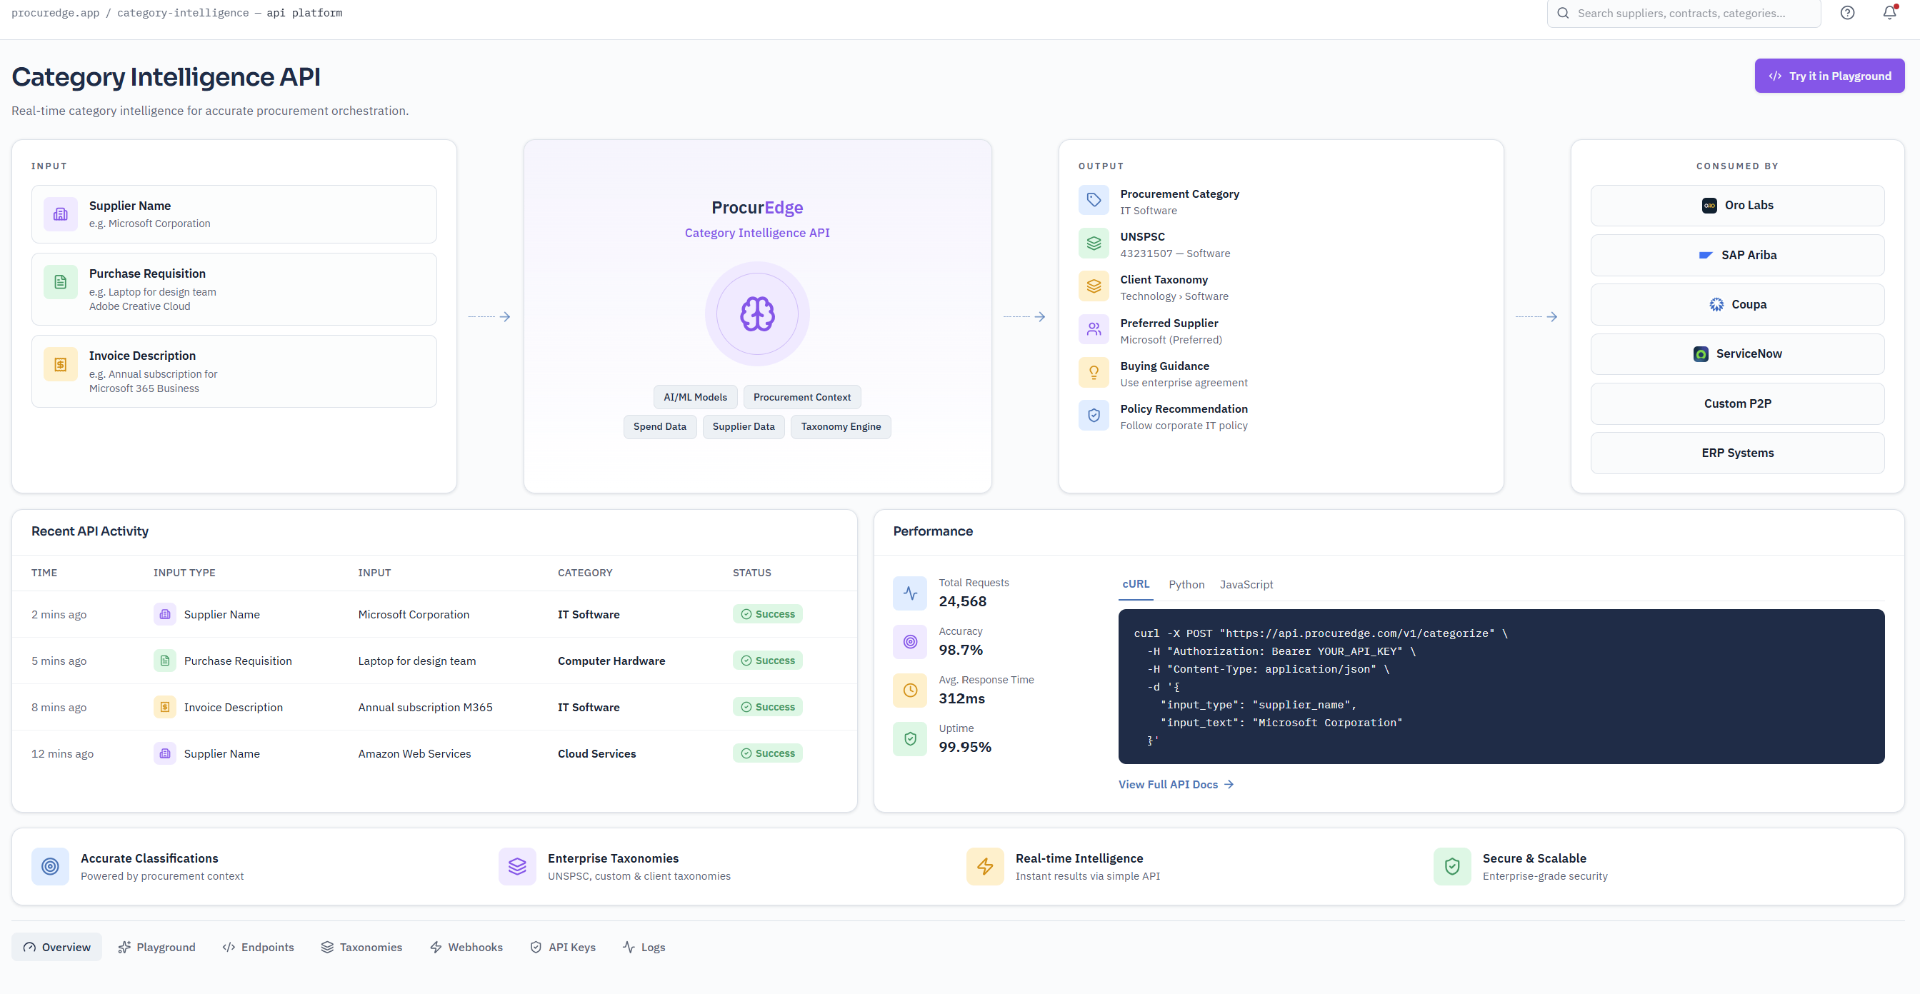The image size is (1920, 994).
Task: Click the SAP Ariba logo icon
Action: coord(1706,255)
